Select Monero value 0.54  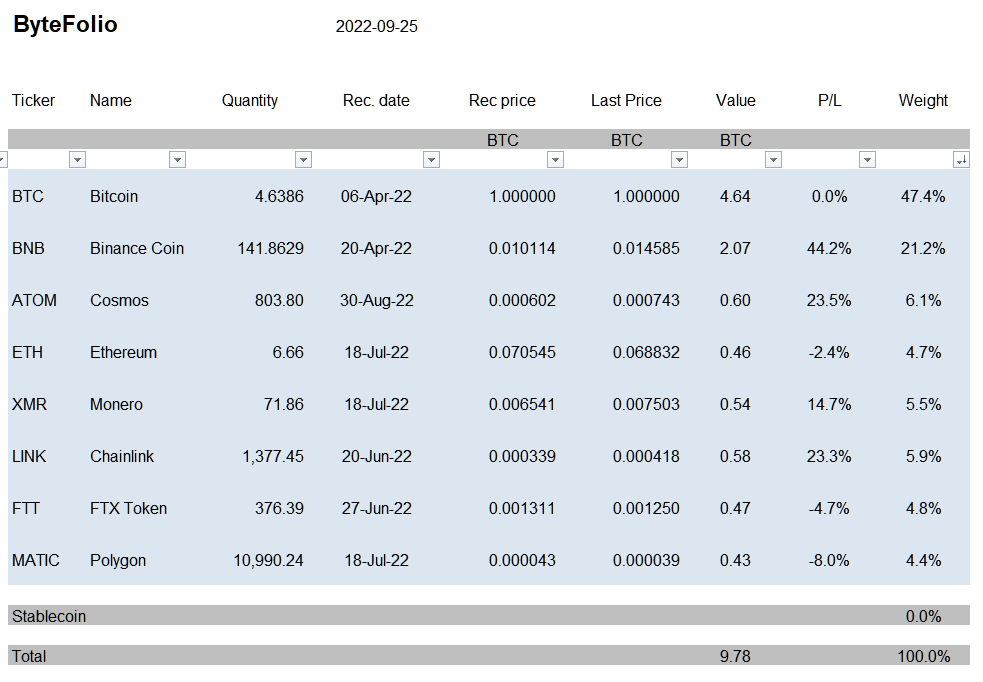click(x=735, y=404)
